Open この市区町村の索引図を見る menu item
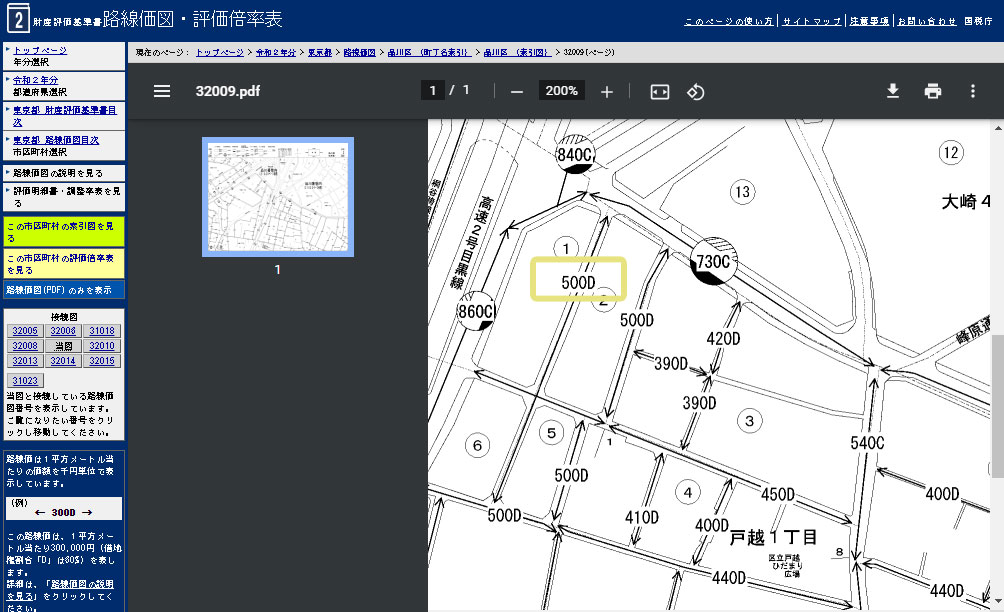 [x=63, y=231]
